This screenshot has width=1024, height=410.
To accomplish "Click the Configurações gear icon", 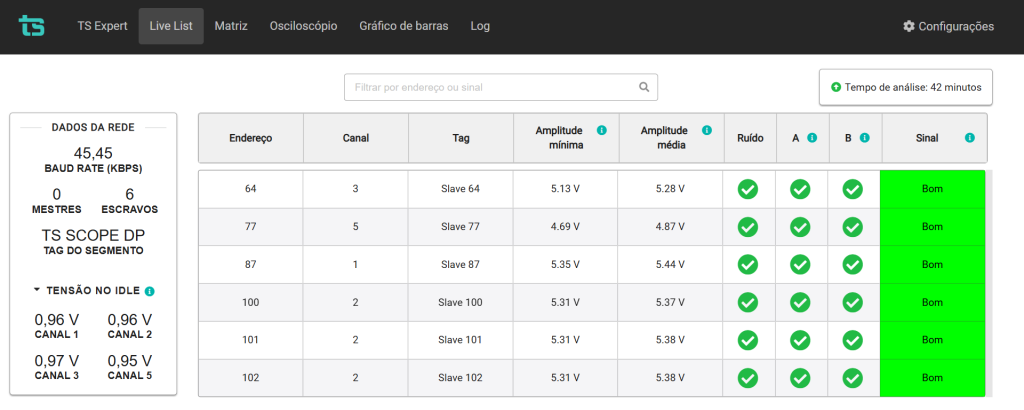I will point(908,26).
